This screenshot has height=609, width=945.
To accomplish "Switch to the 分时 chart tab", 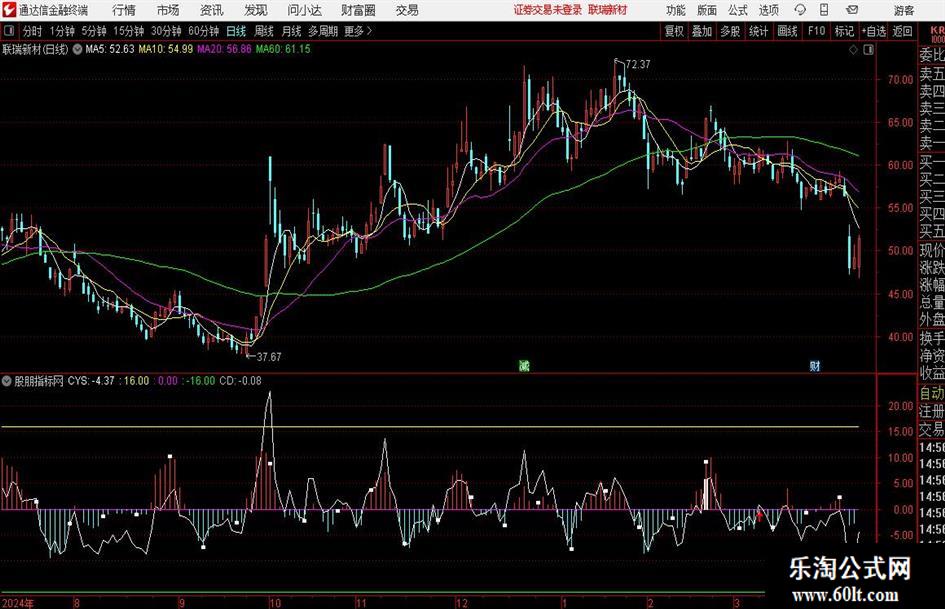I will coord(33,31).
